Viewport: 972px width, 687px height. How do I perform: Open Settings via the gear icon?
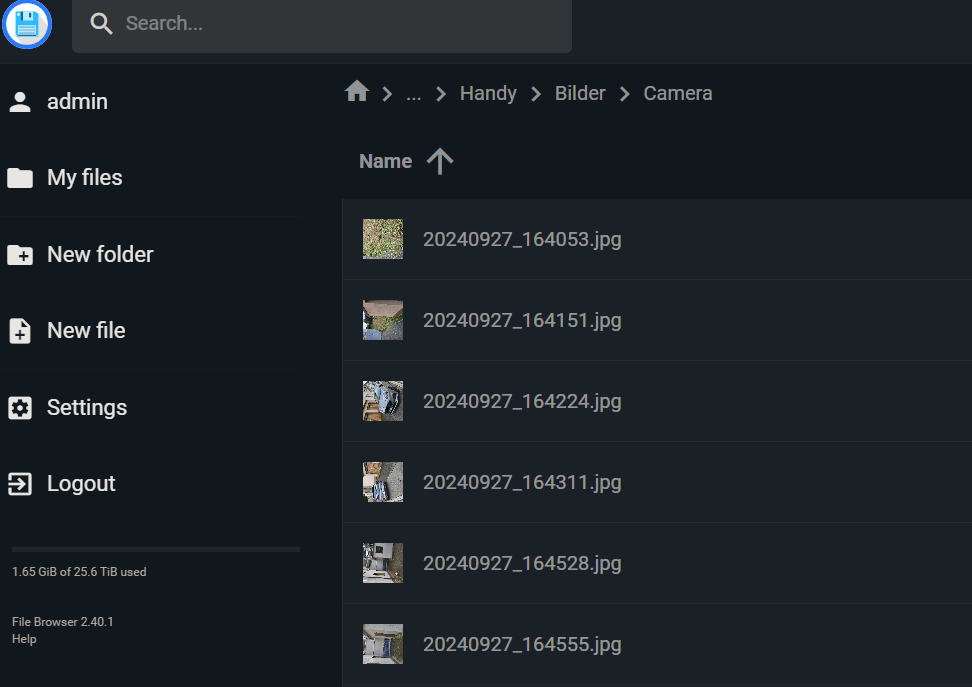point(20,407)
